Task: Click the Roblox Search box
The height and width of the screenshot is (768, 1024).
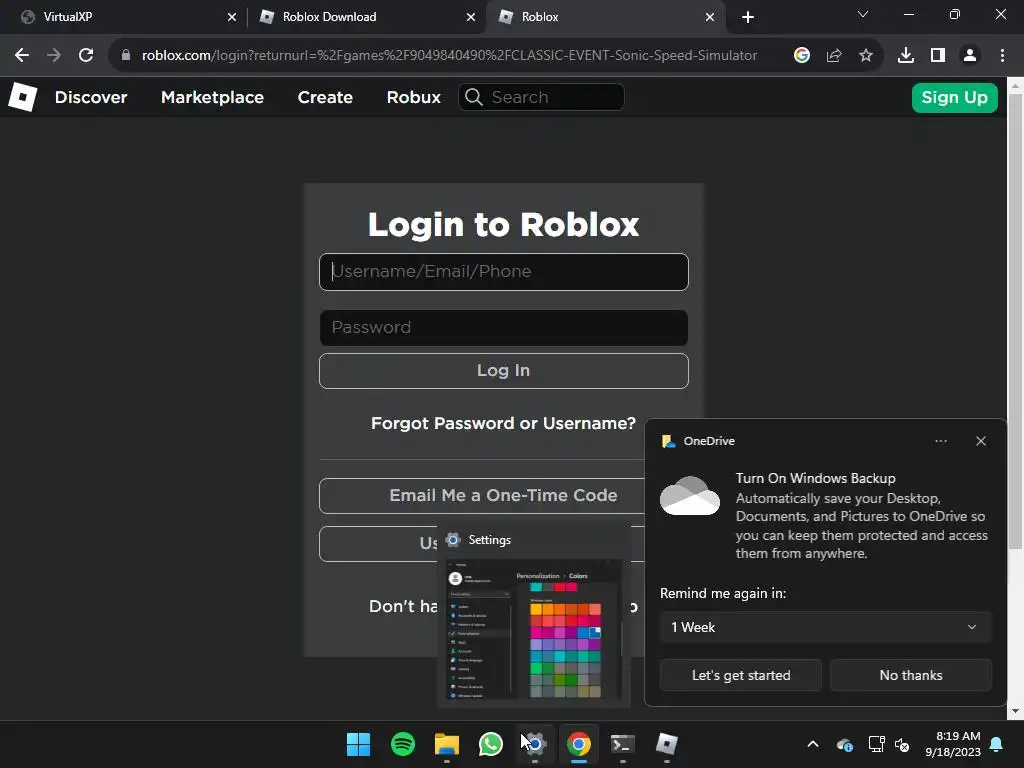Action: pos(541,97)
